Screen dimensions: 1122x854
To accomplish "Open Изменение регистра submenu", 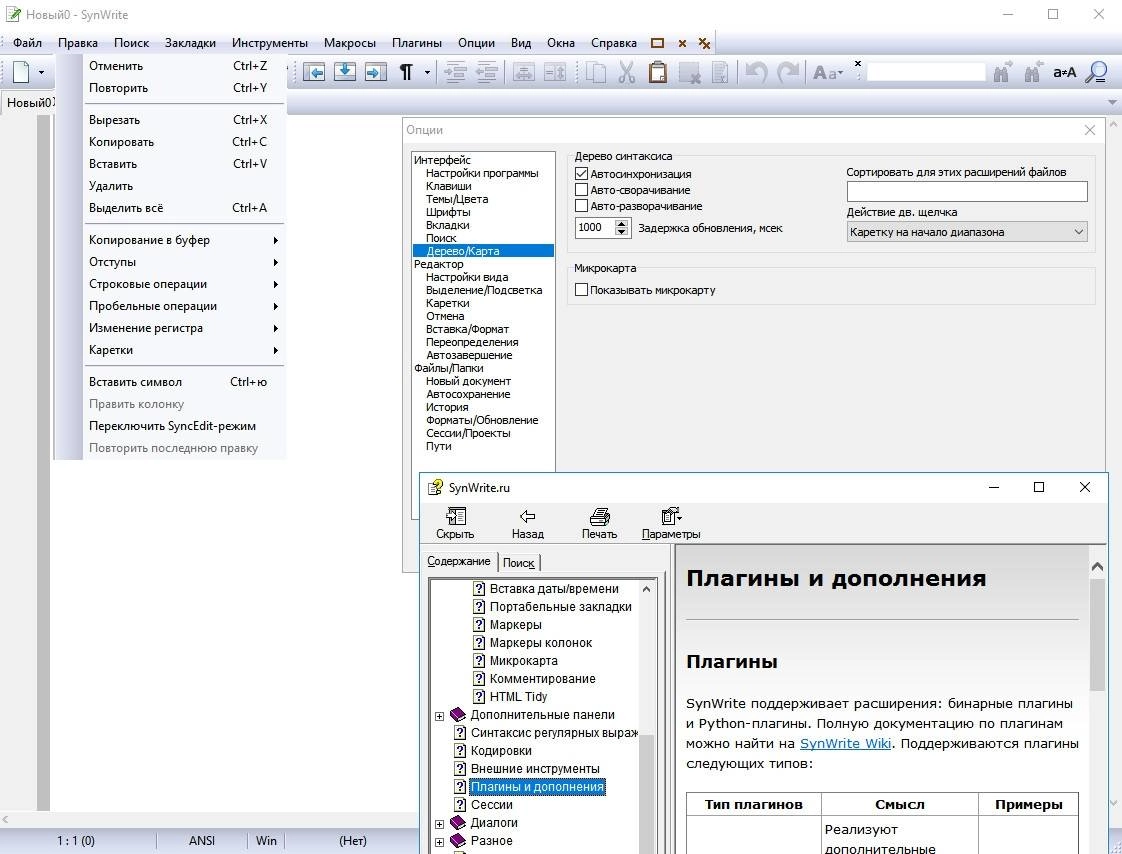I will coord(184,328).
